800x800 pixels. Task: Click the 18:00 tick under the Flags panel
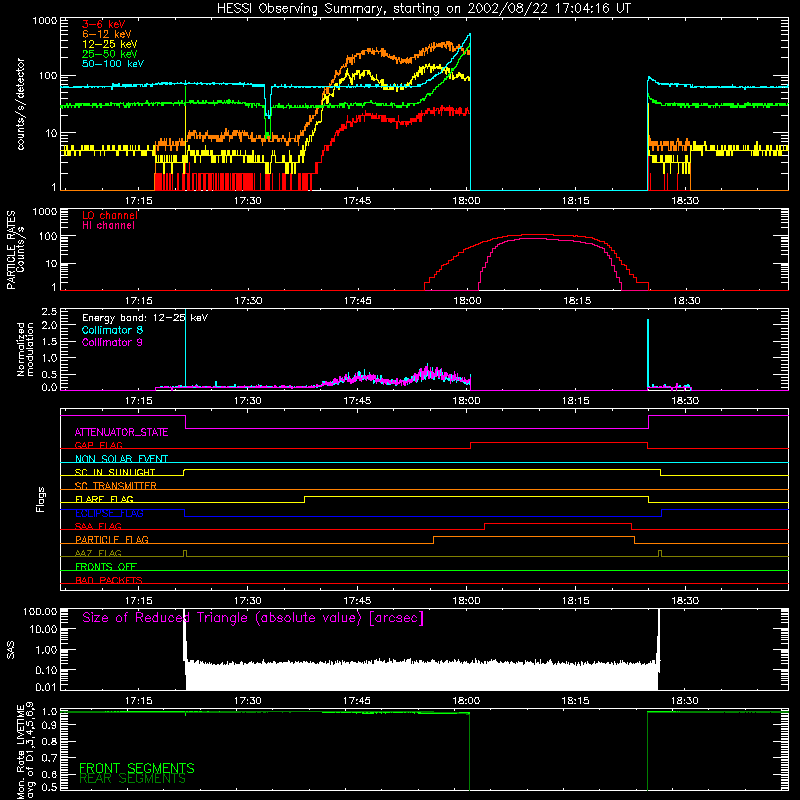[466, 601]
